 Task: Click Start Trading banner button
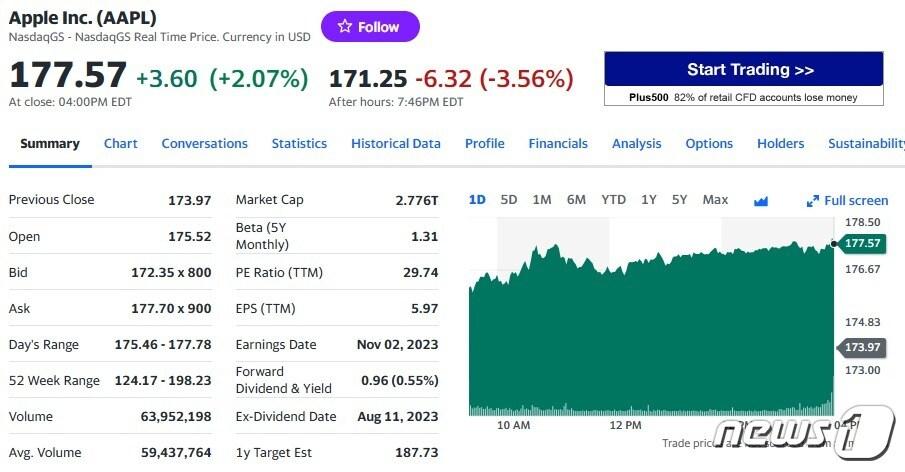click(x=744, y=70)
